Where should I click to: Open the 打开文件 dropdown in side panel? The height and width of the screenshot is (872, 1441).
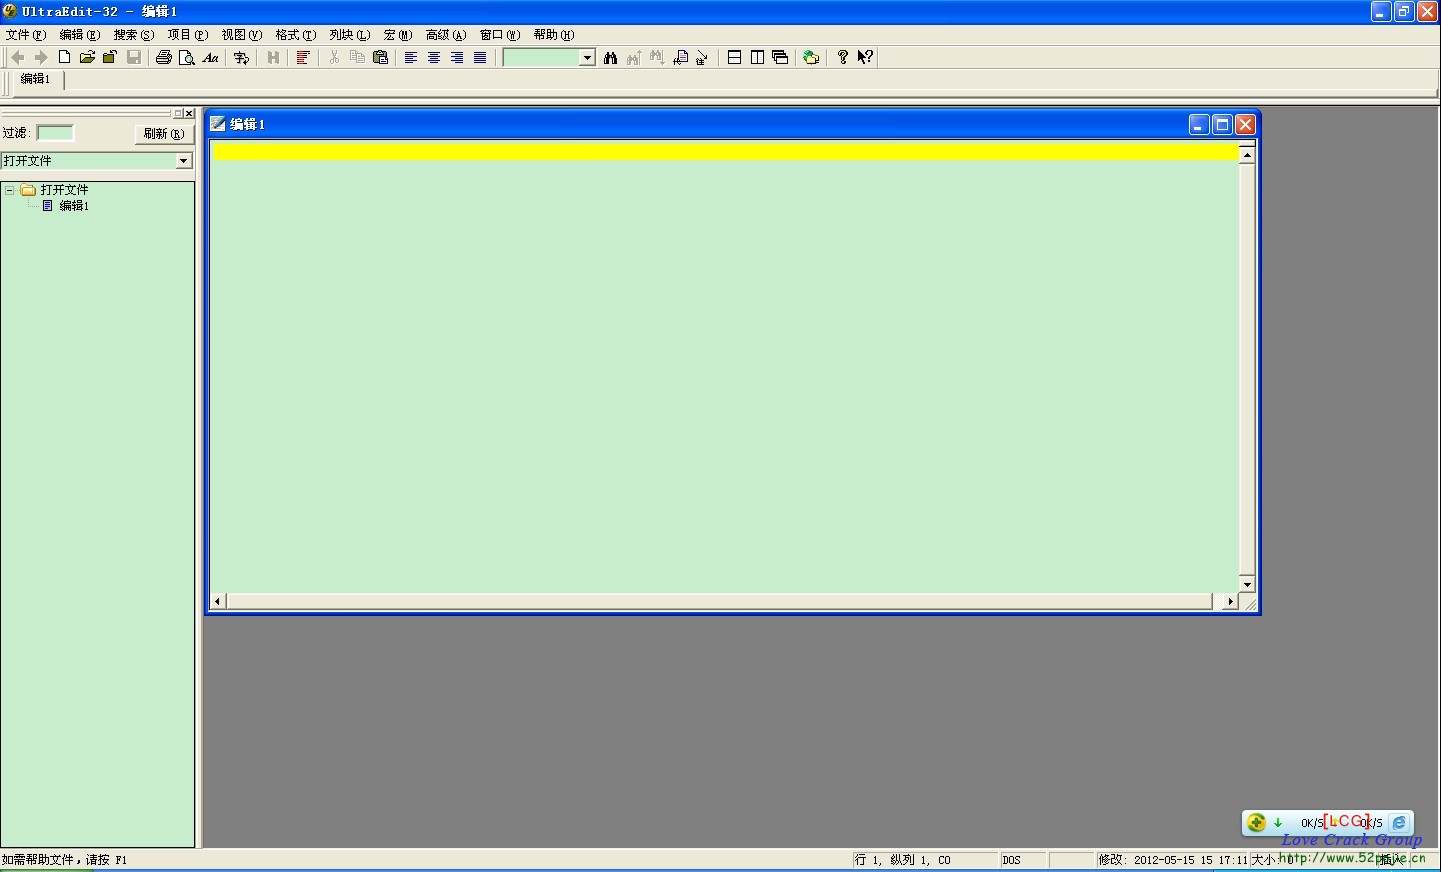tap(183, 161)
